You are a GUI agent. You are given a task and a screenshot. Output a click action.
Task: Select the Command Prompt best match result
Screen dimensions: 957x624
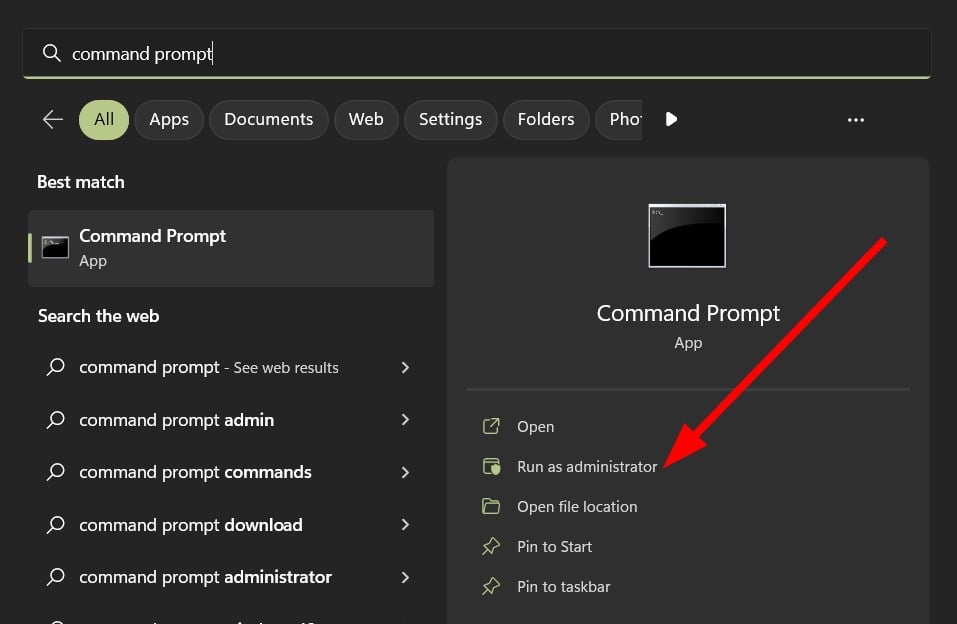pyautogui.click(x=231, y=247)
